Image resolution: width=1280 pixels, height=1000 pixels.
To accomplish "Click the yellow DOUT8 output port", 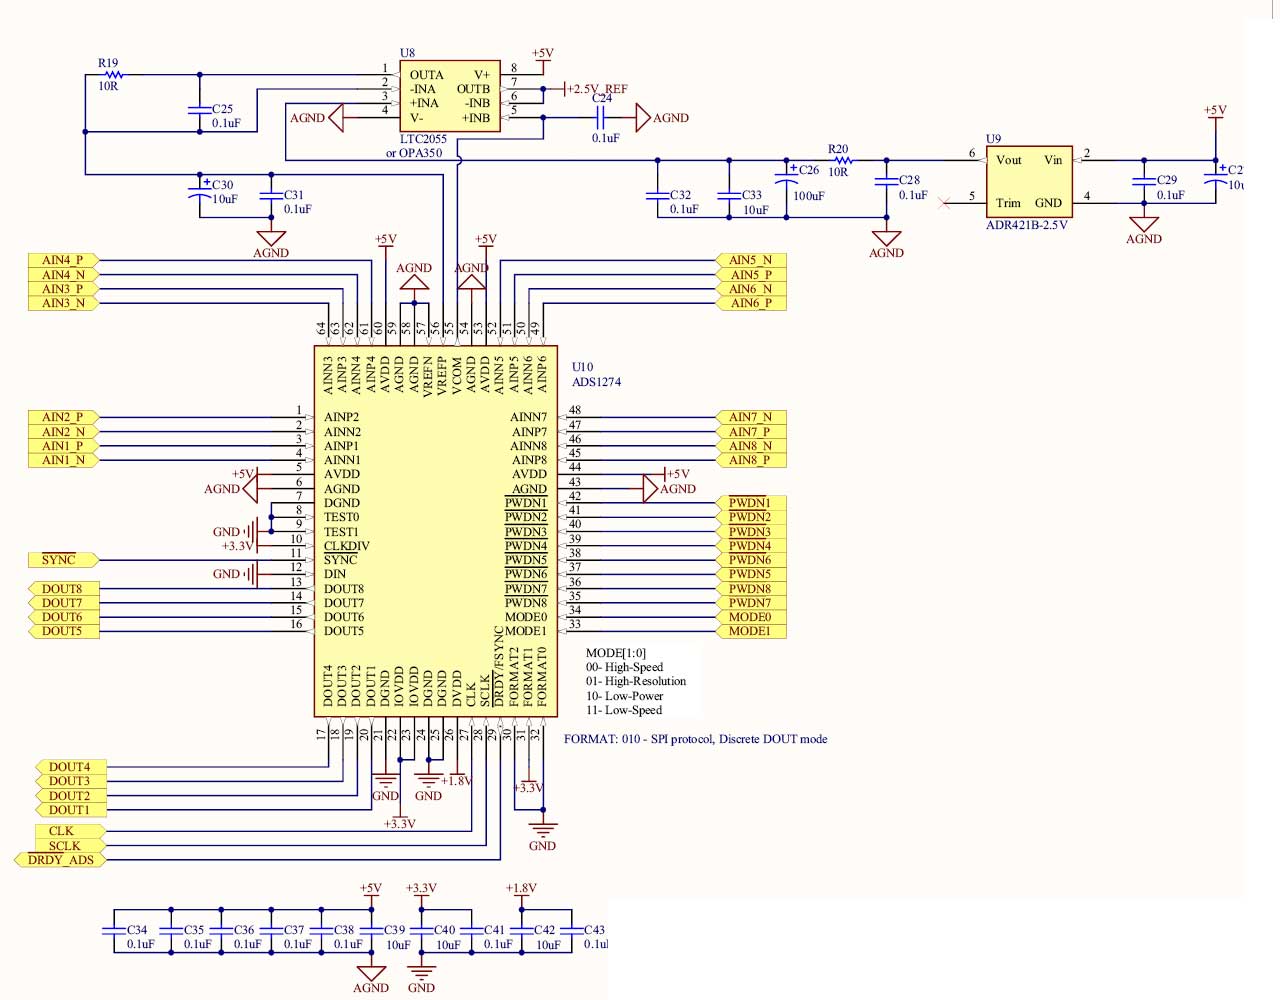I will pos(62,589).
